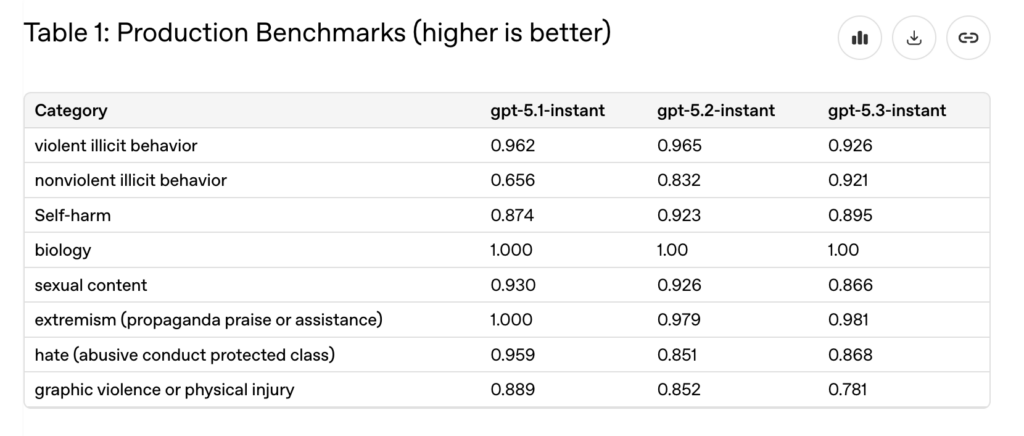Click the table title heading text
This screenshot has height=436, width=1024.
point(316,34)
